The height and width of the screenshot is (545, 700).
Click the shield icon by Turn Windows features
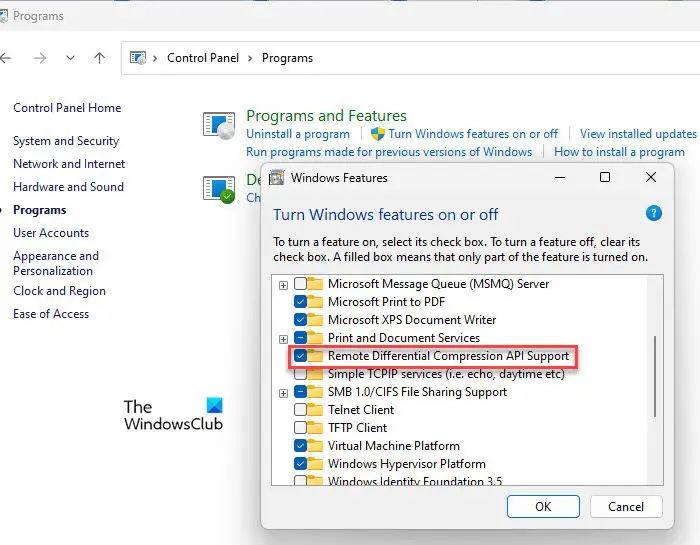tap(378, 134)
